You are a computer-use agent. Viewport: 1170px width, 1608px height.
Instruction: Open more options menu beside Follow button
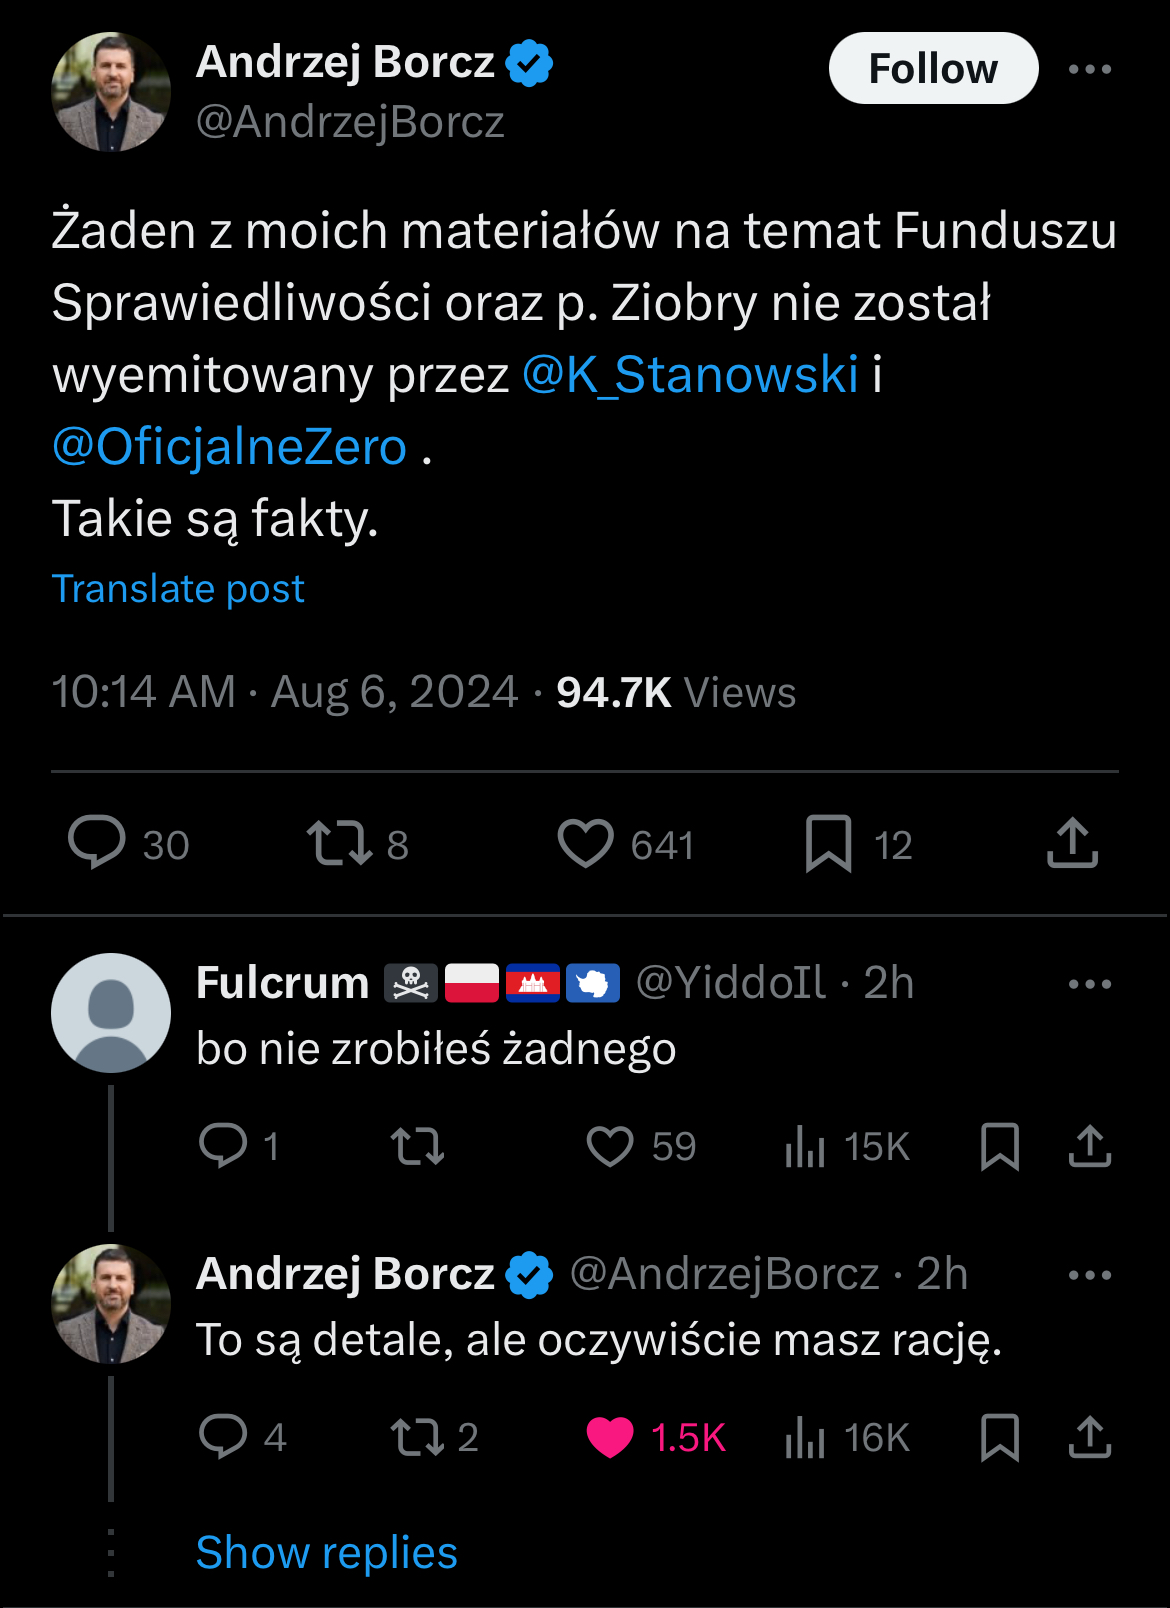click(1089, 69)
